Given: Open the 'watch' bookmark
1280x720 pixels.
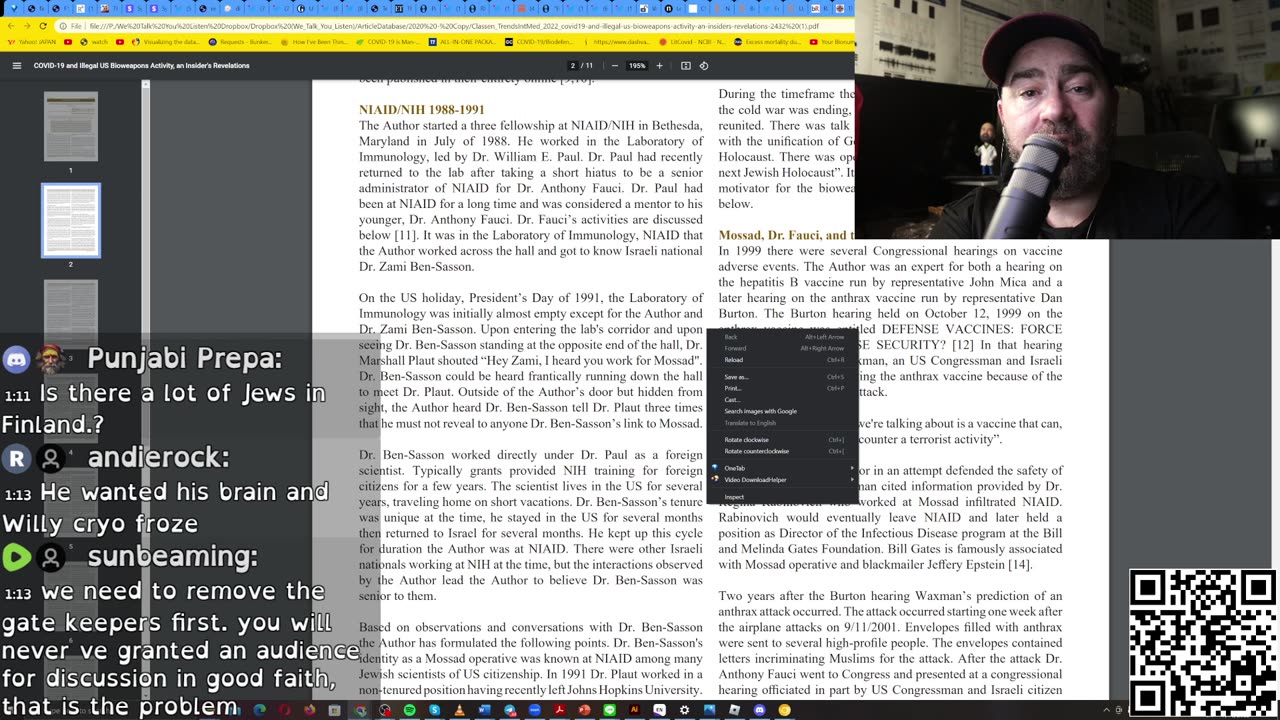Looking at the screenshot, I should [x=94, y=42].
